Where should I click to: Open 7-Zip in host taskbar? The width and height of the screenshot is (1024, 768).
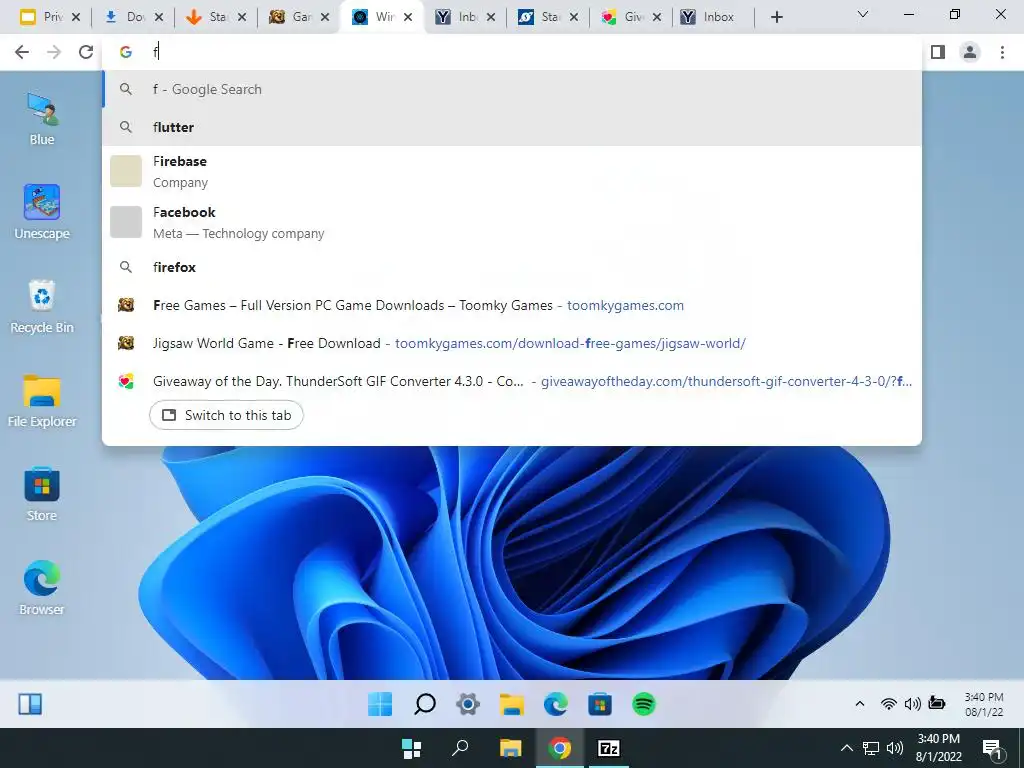609,748
